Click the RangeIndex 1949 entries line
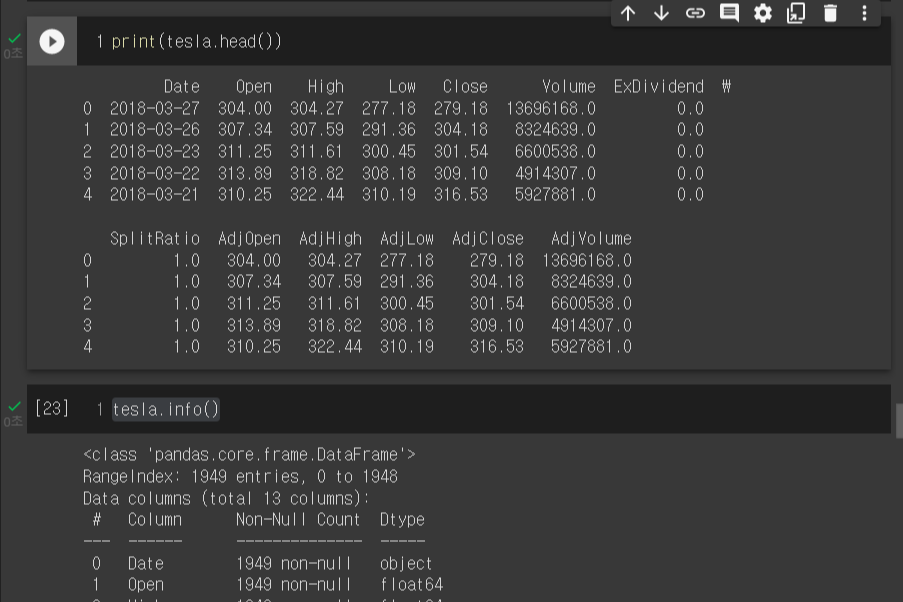This screenshot has width=903, height=602. click(240, 476)
